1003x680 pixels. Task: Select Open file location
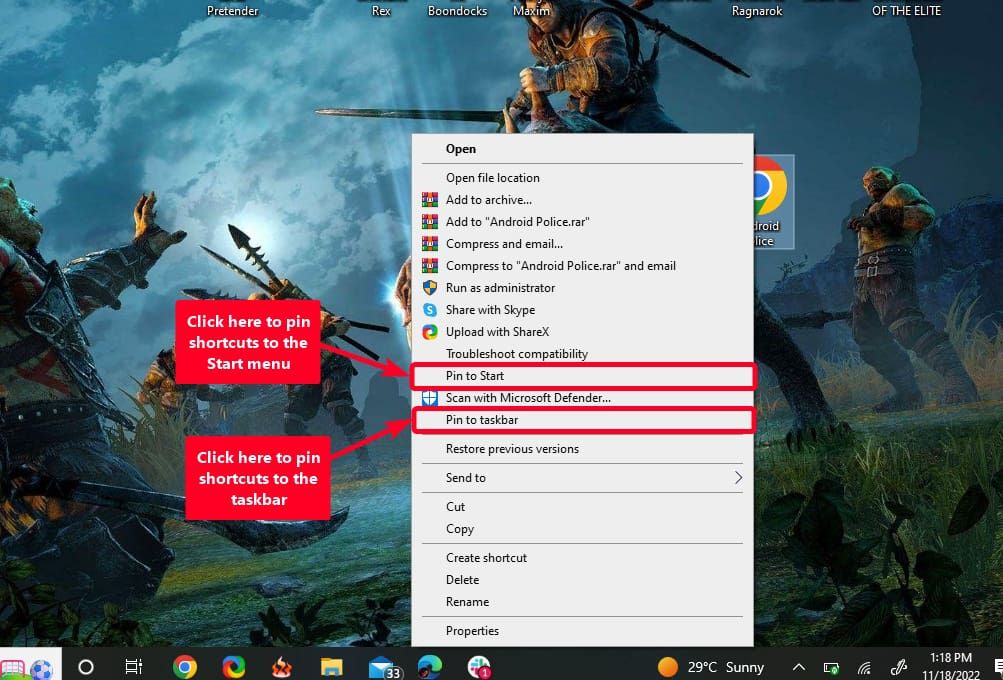[x=492, y=178]
